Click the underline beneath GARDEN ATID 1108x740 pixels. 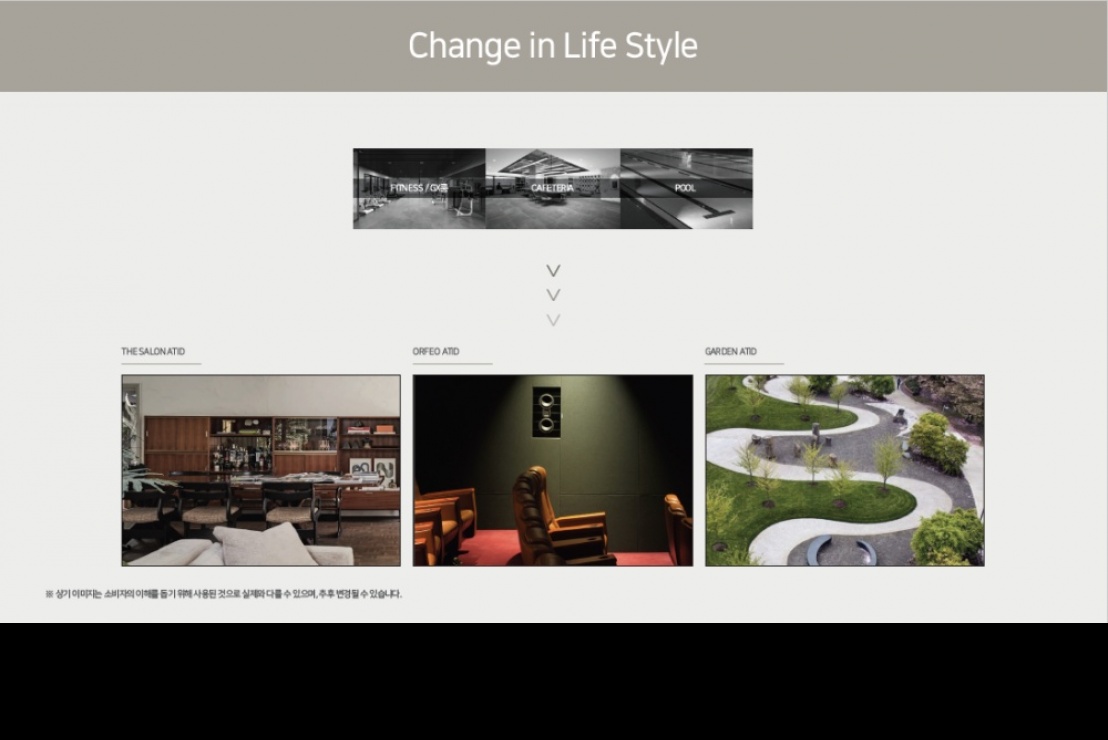pos(744,364)
